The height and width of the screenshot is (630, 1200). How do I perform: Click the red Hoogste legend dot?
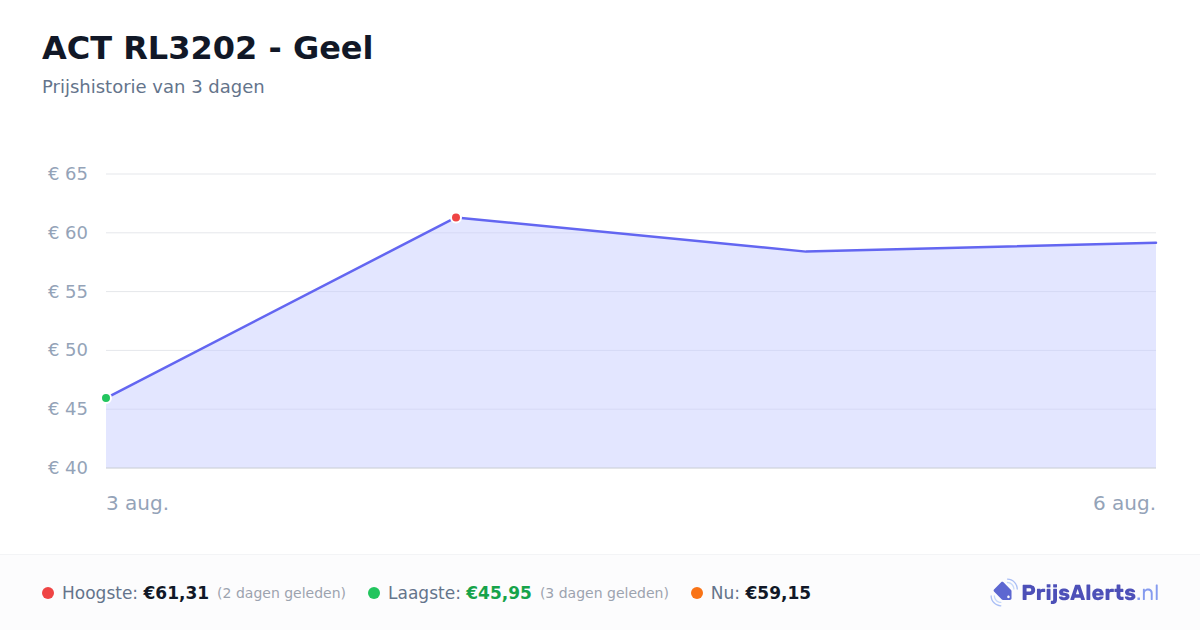coord(48,593)
